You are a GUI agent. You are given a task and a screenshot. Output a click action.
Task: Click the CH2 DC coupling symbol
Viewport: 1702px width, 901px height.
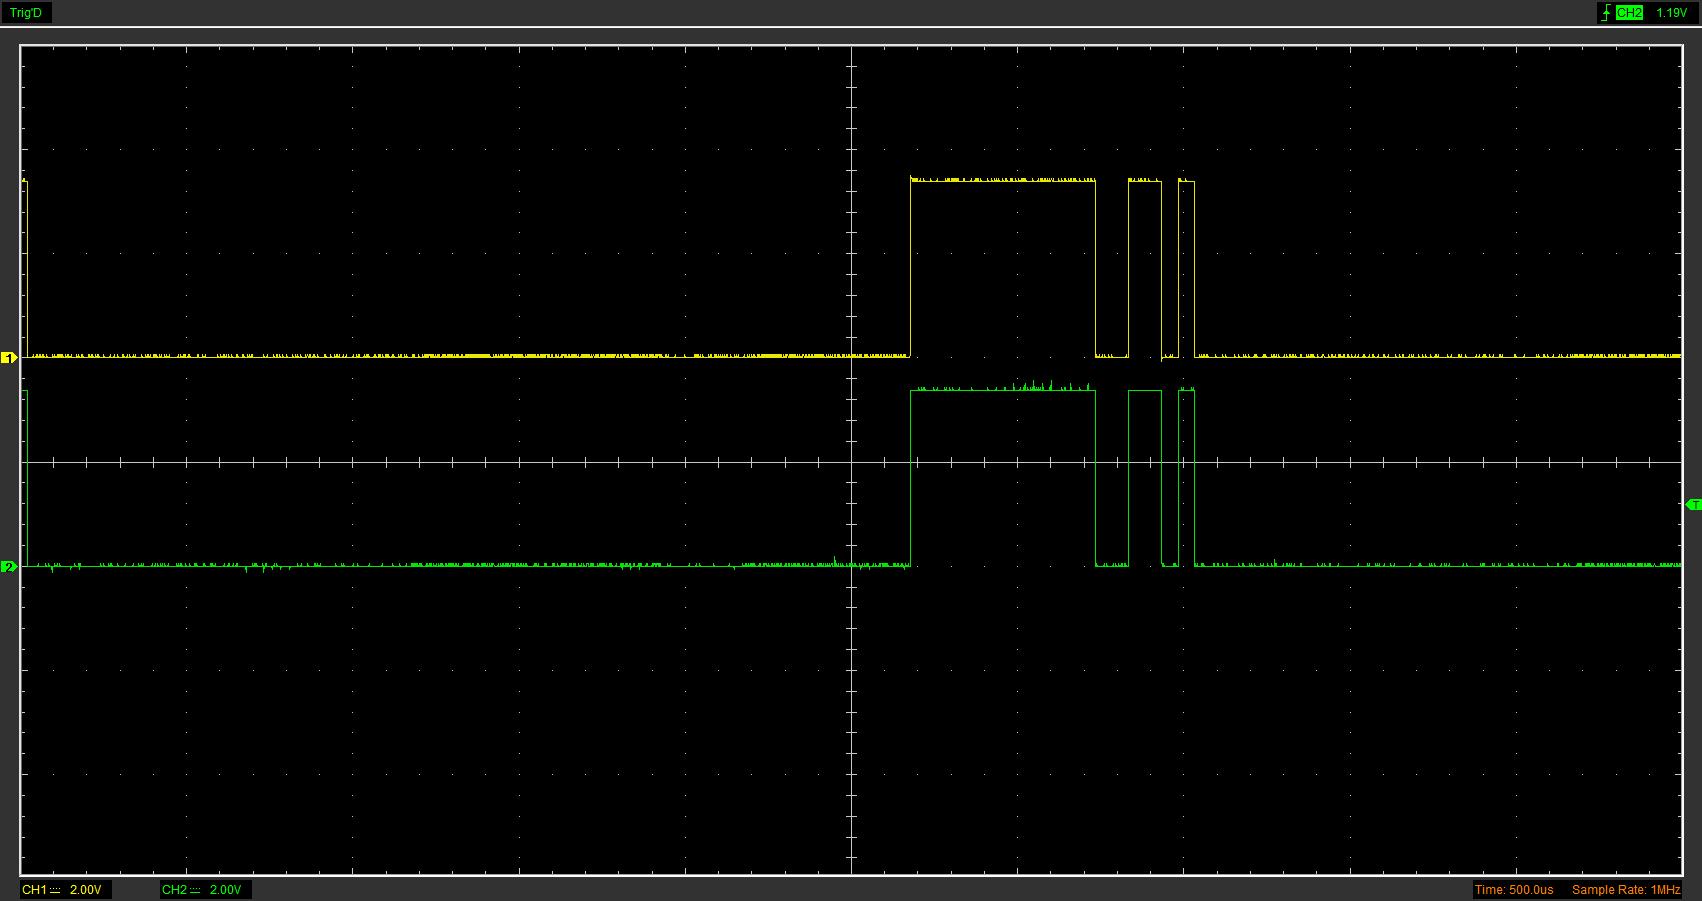[195, 890]
